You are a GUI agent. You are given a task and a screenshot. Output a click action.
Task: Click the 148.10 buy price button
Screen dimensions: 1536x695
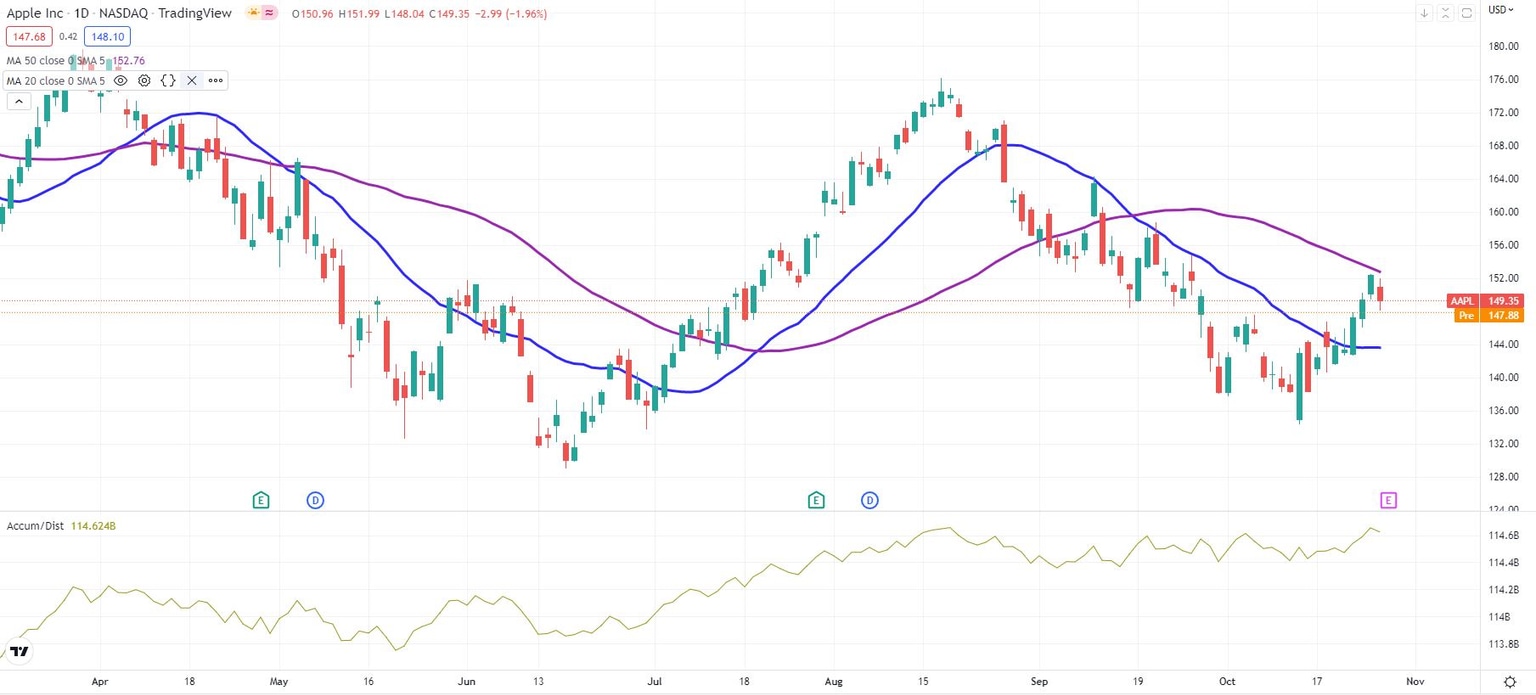pyautogui.click(x=107, y=36)
